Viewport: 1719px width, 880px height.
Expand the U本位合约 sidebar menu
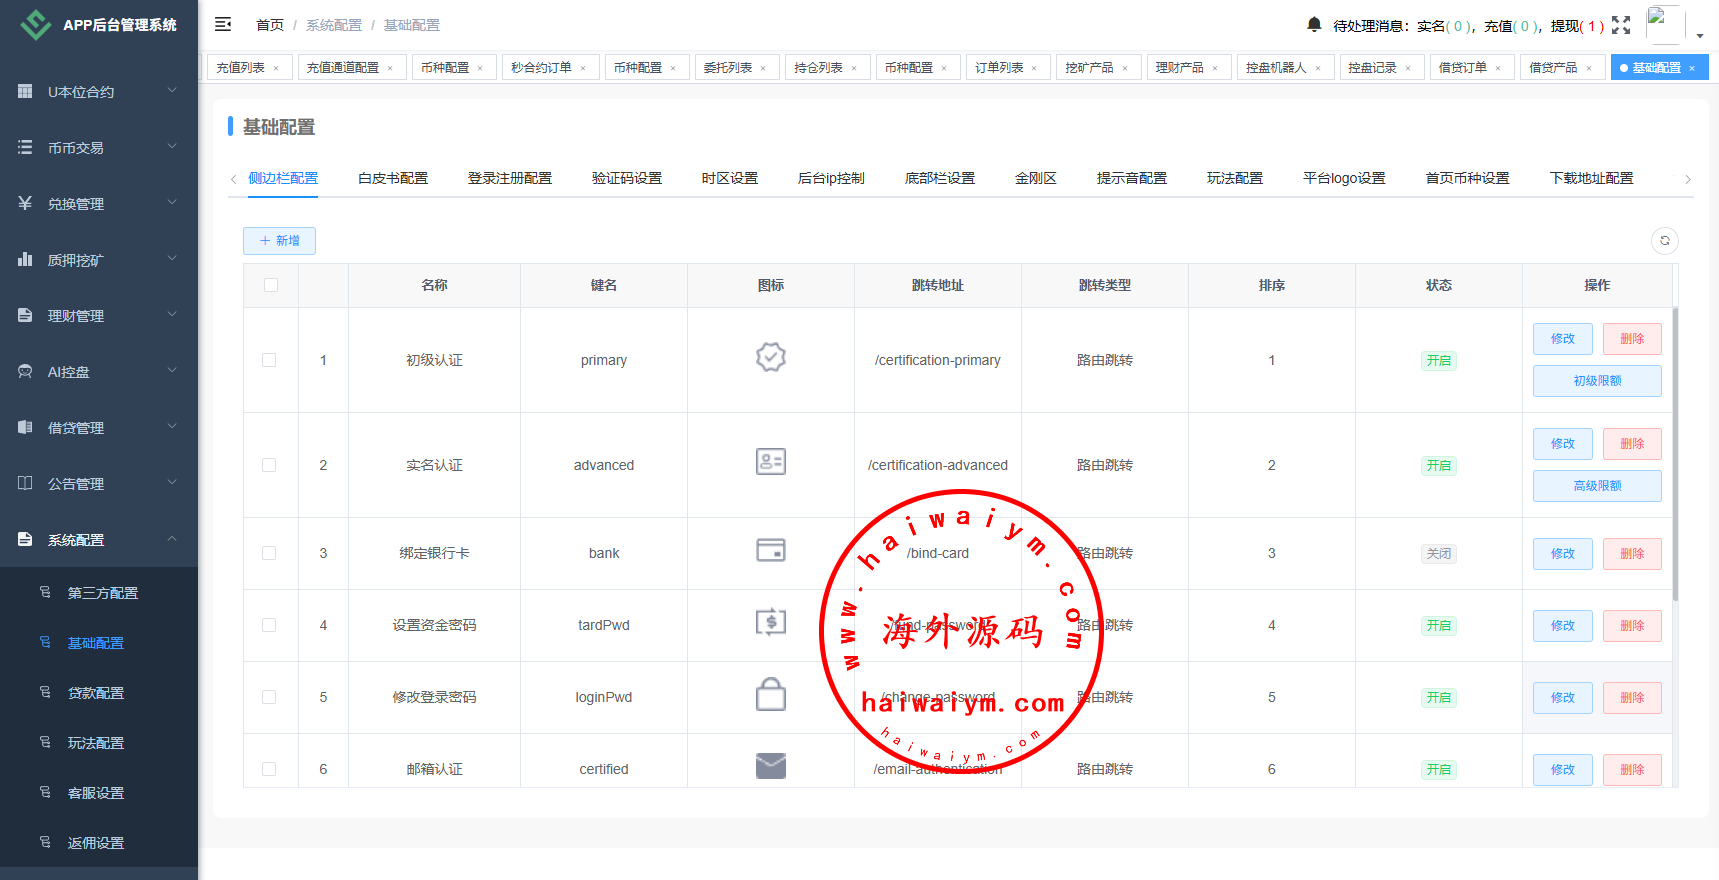tap(98, 91)
